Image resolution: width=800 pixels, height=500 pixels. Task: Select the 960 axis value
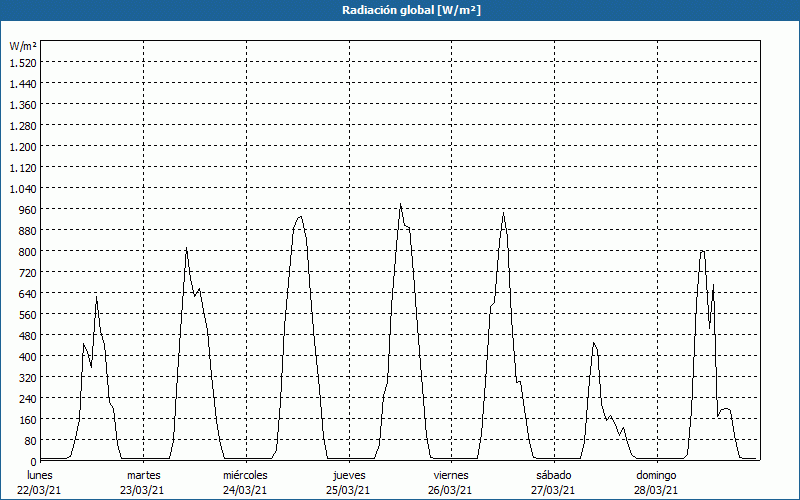[x=27, y=209]
